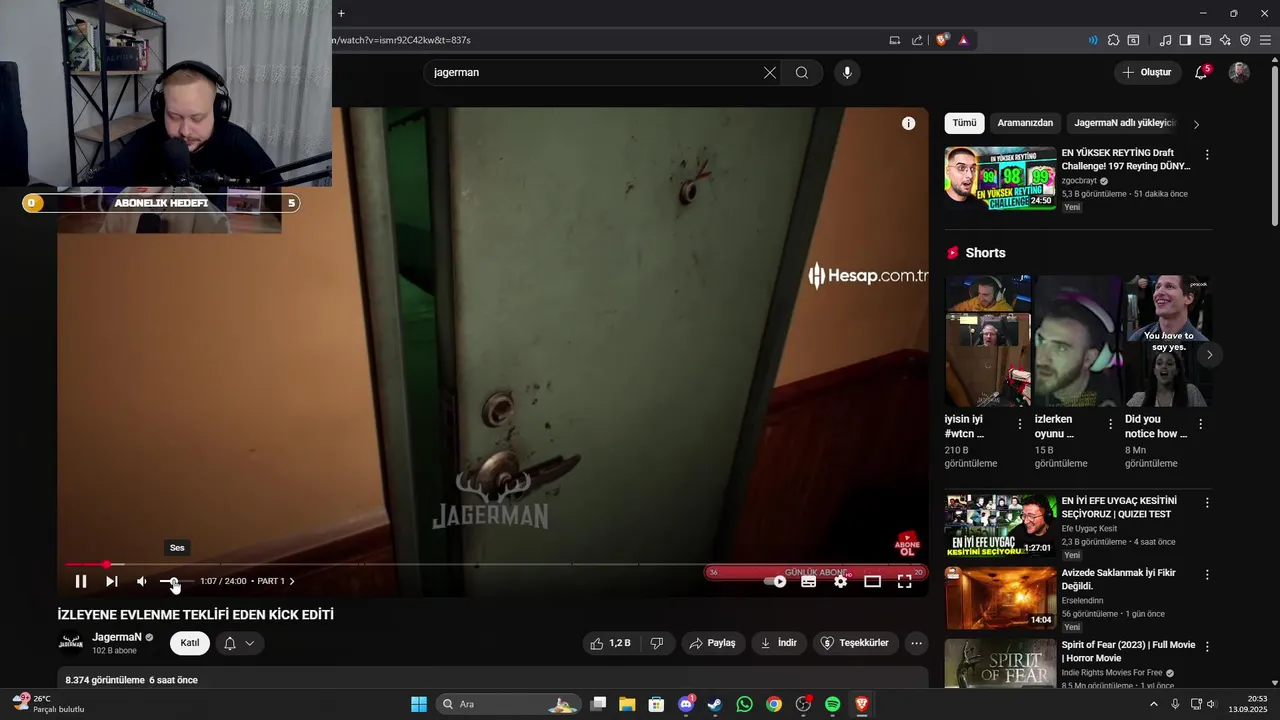Click the browser share page icon
This screenshot has height=720, width=1280.
tap(917, 40)
